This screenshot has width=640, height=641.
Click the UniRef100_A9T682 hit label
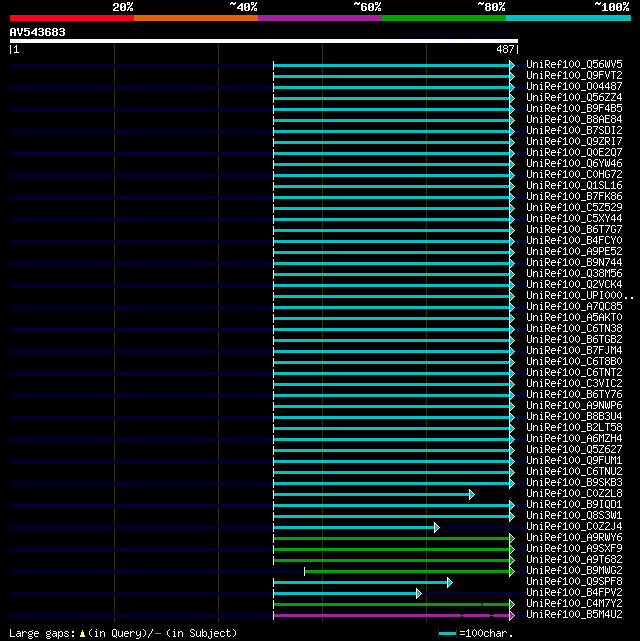(x=574, y=560)
